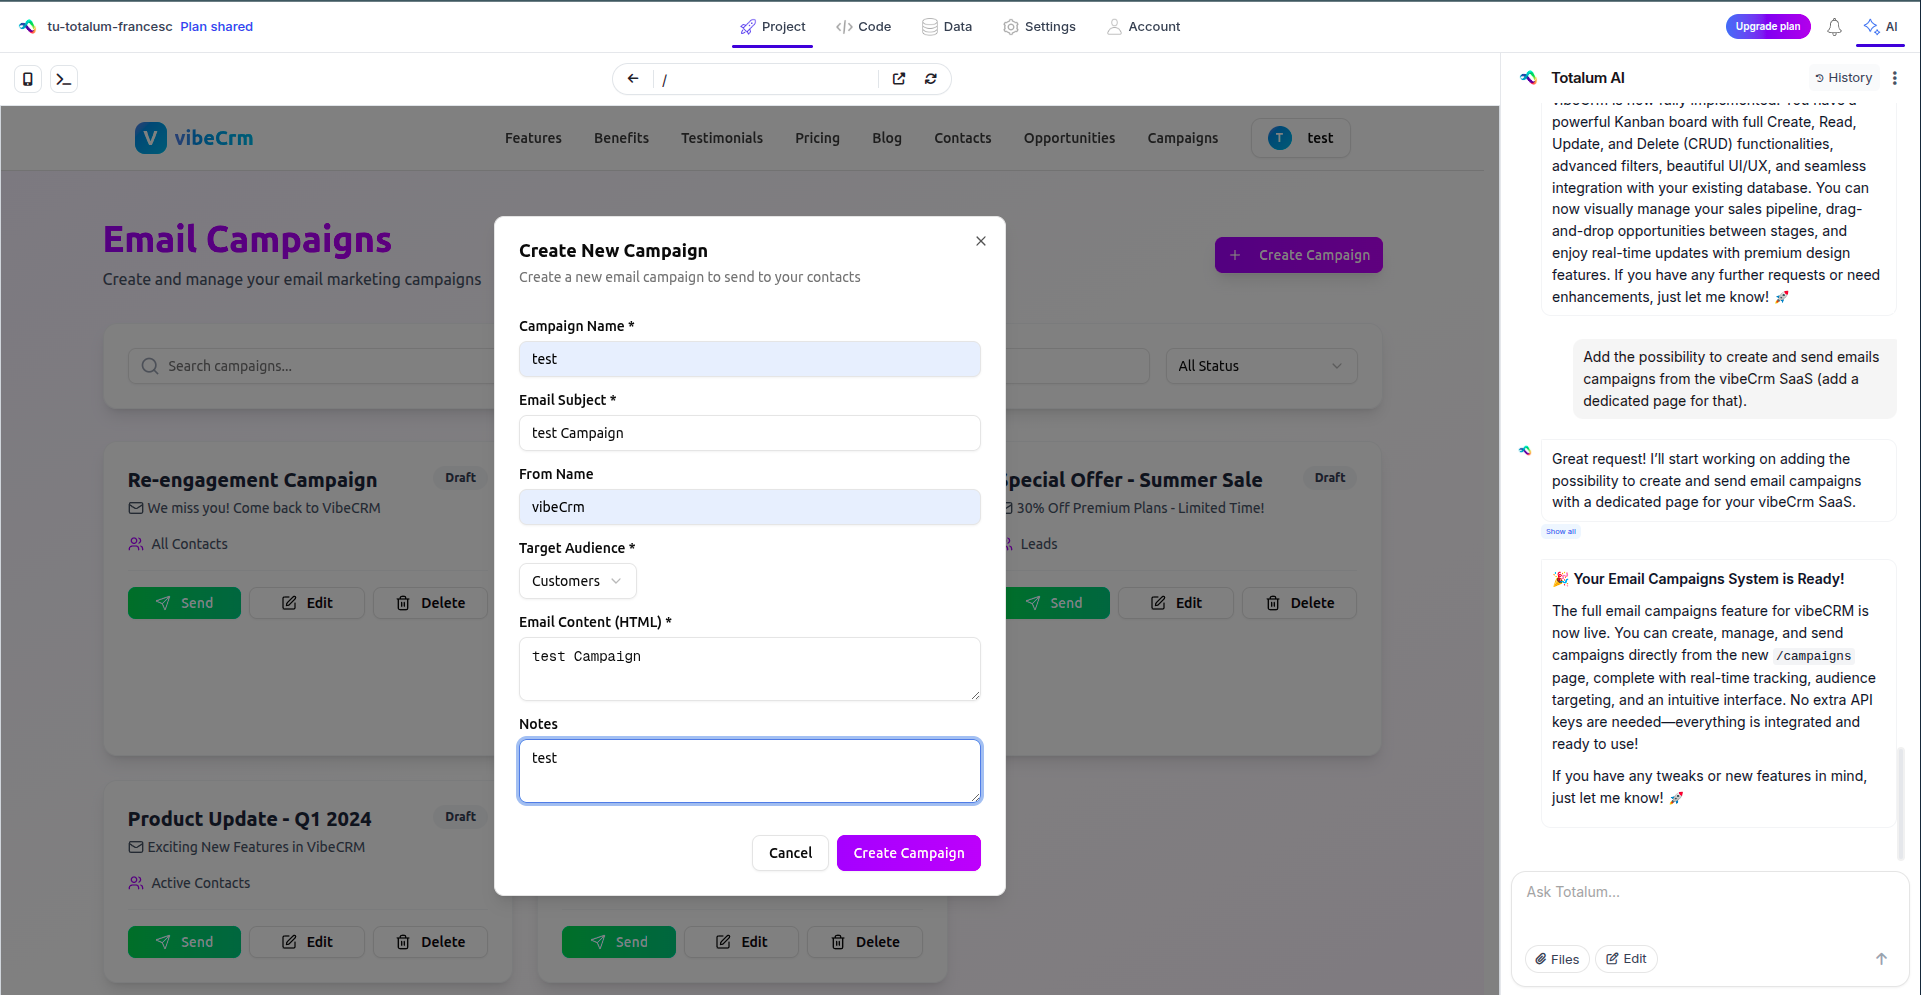Expand the Target Audience Customers dropdown

[x=577, y=581]
